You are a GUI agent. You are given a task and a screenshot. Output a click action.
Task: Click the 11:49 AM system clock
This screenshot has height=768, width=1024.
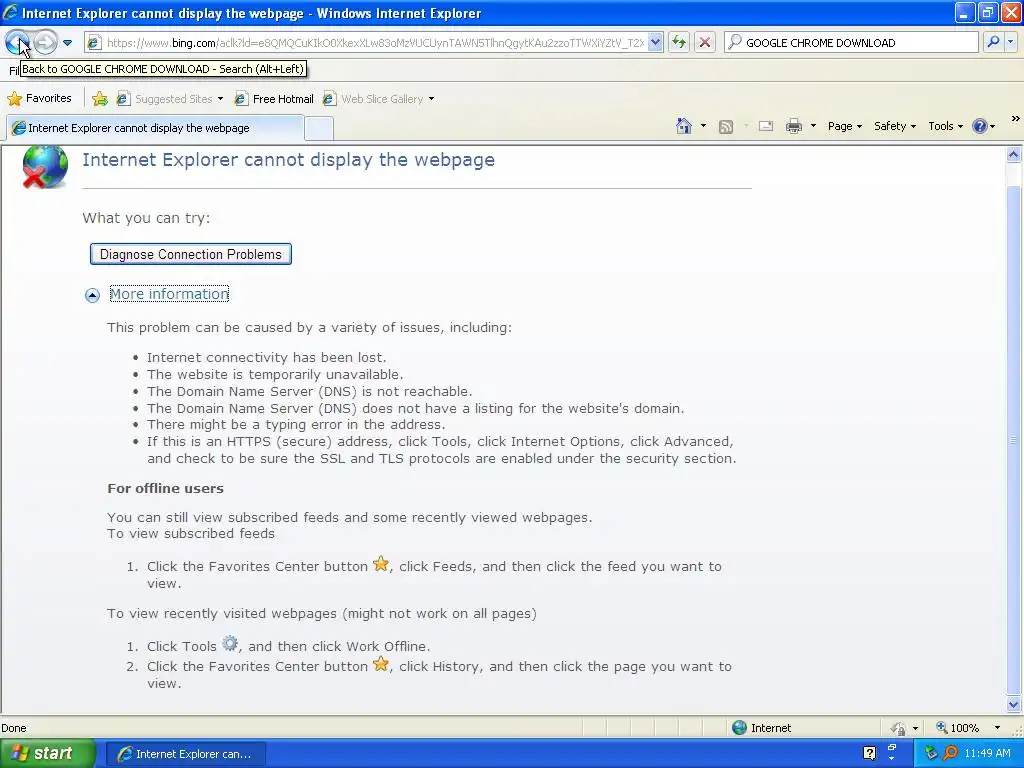pyautogui.click(x=987, y=753)
